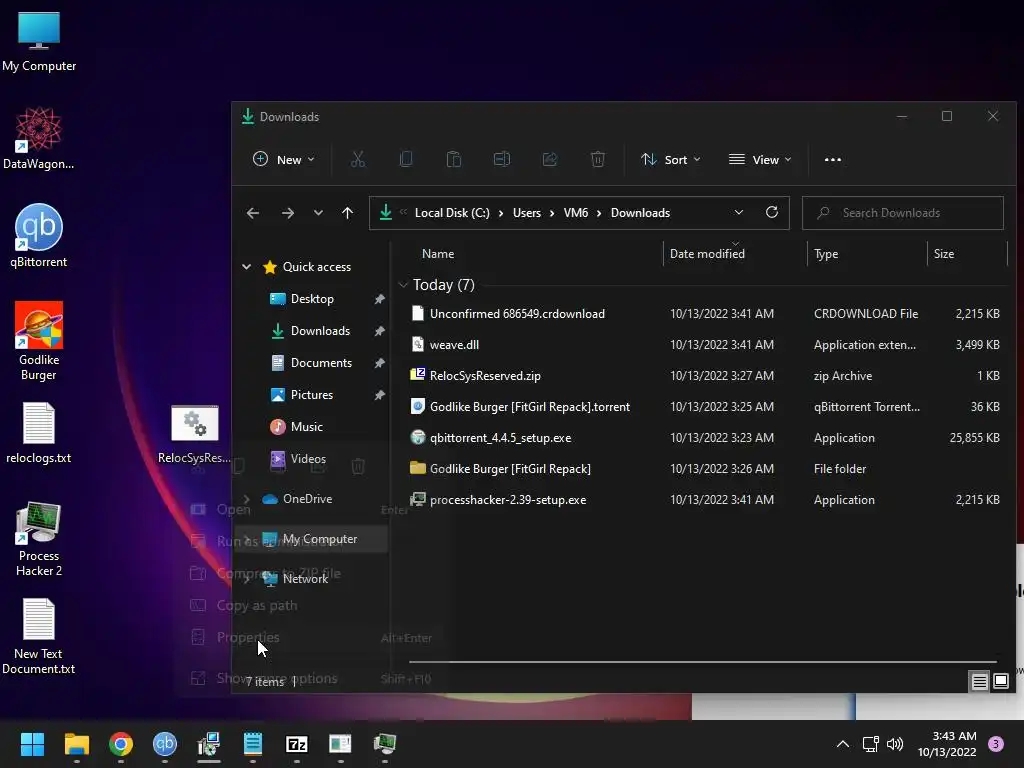
Task: Switch to large thumbnails view icon
Action: (1000, 682)
